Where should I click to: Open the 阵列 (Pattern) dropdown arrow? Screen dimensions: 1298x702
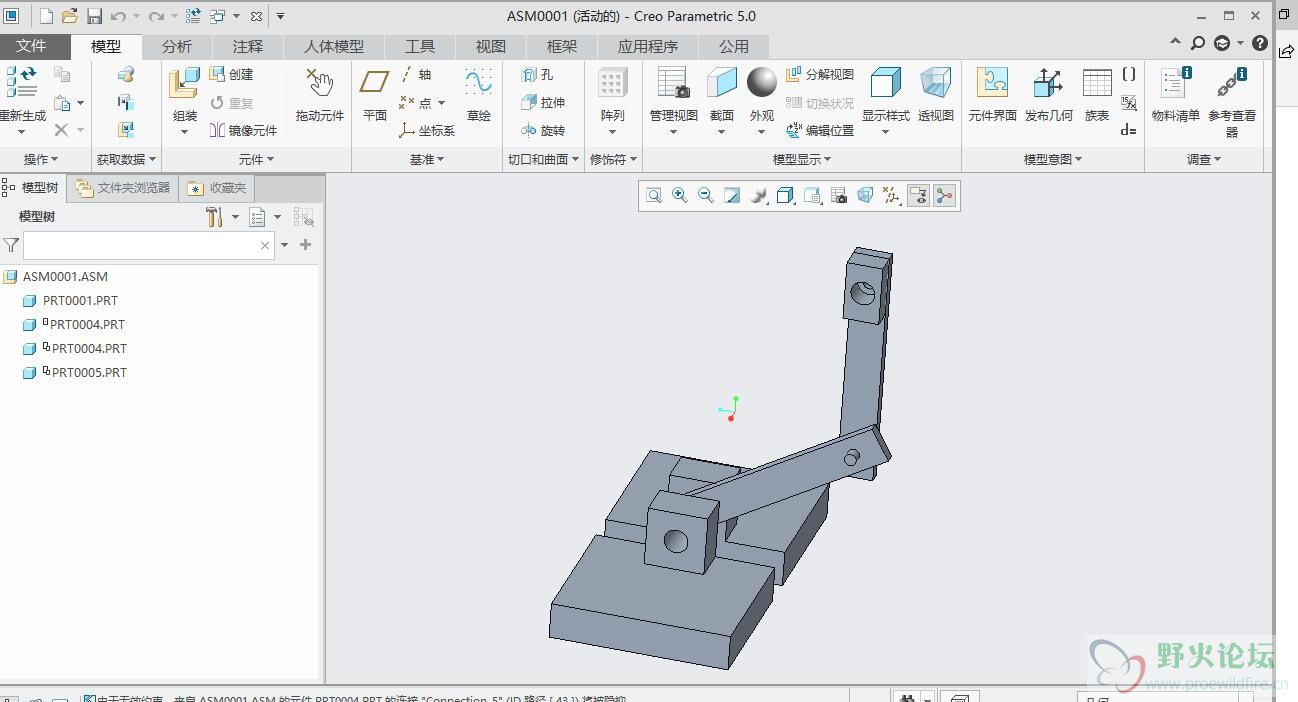tap(613, 132)
